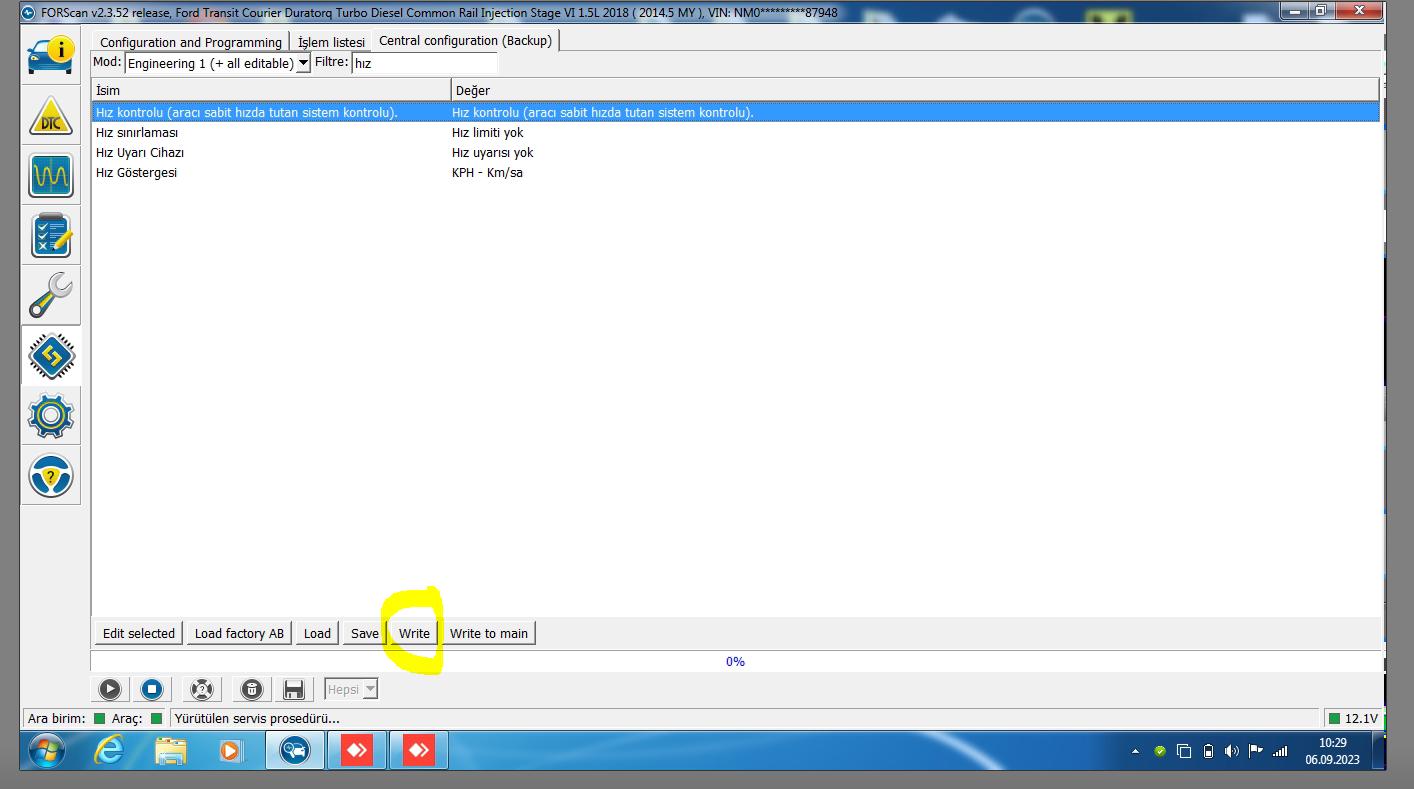Click the Filtre text field
The width and height of the screenshot is (1414, 789).
click(x=424, y=63)
